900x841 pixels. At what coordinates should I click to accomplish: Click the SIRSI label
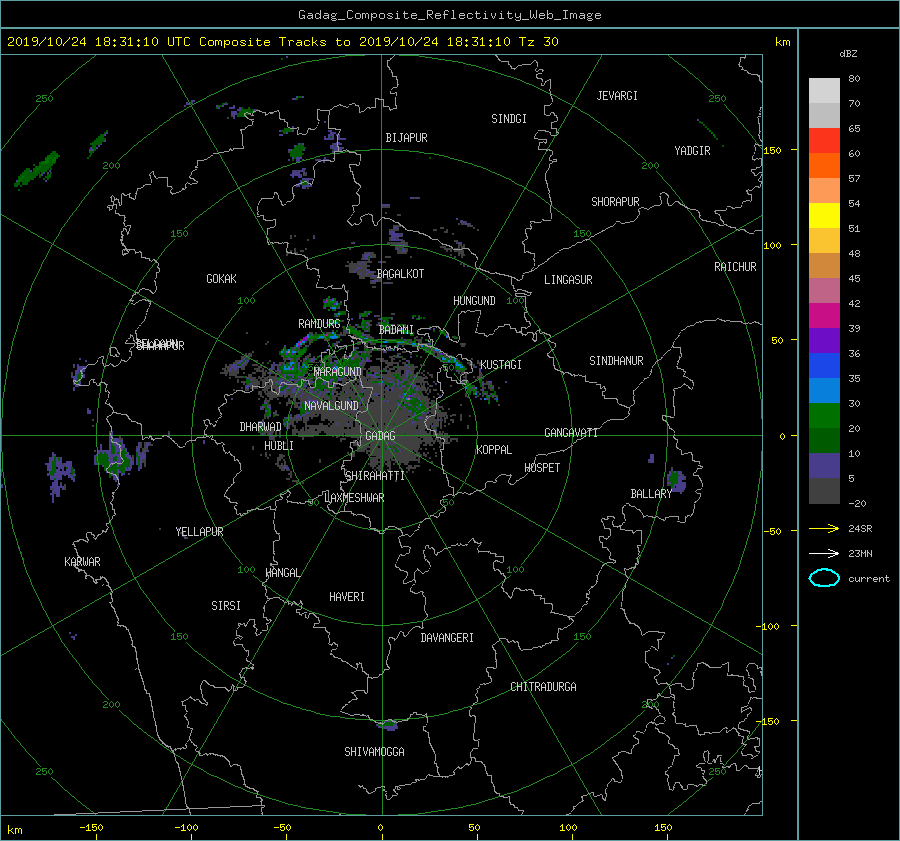226,606
